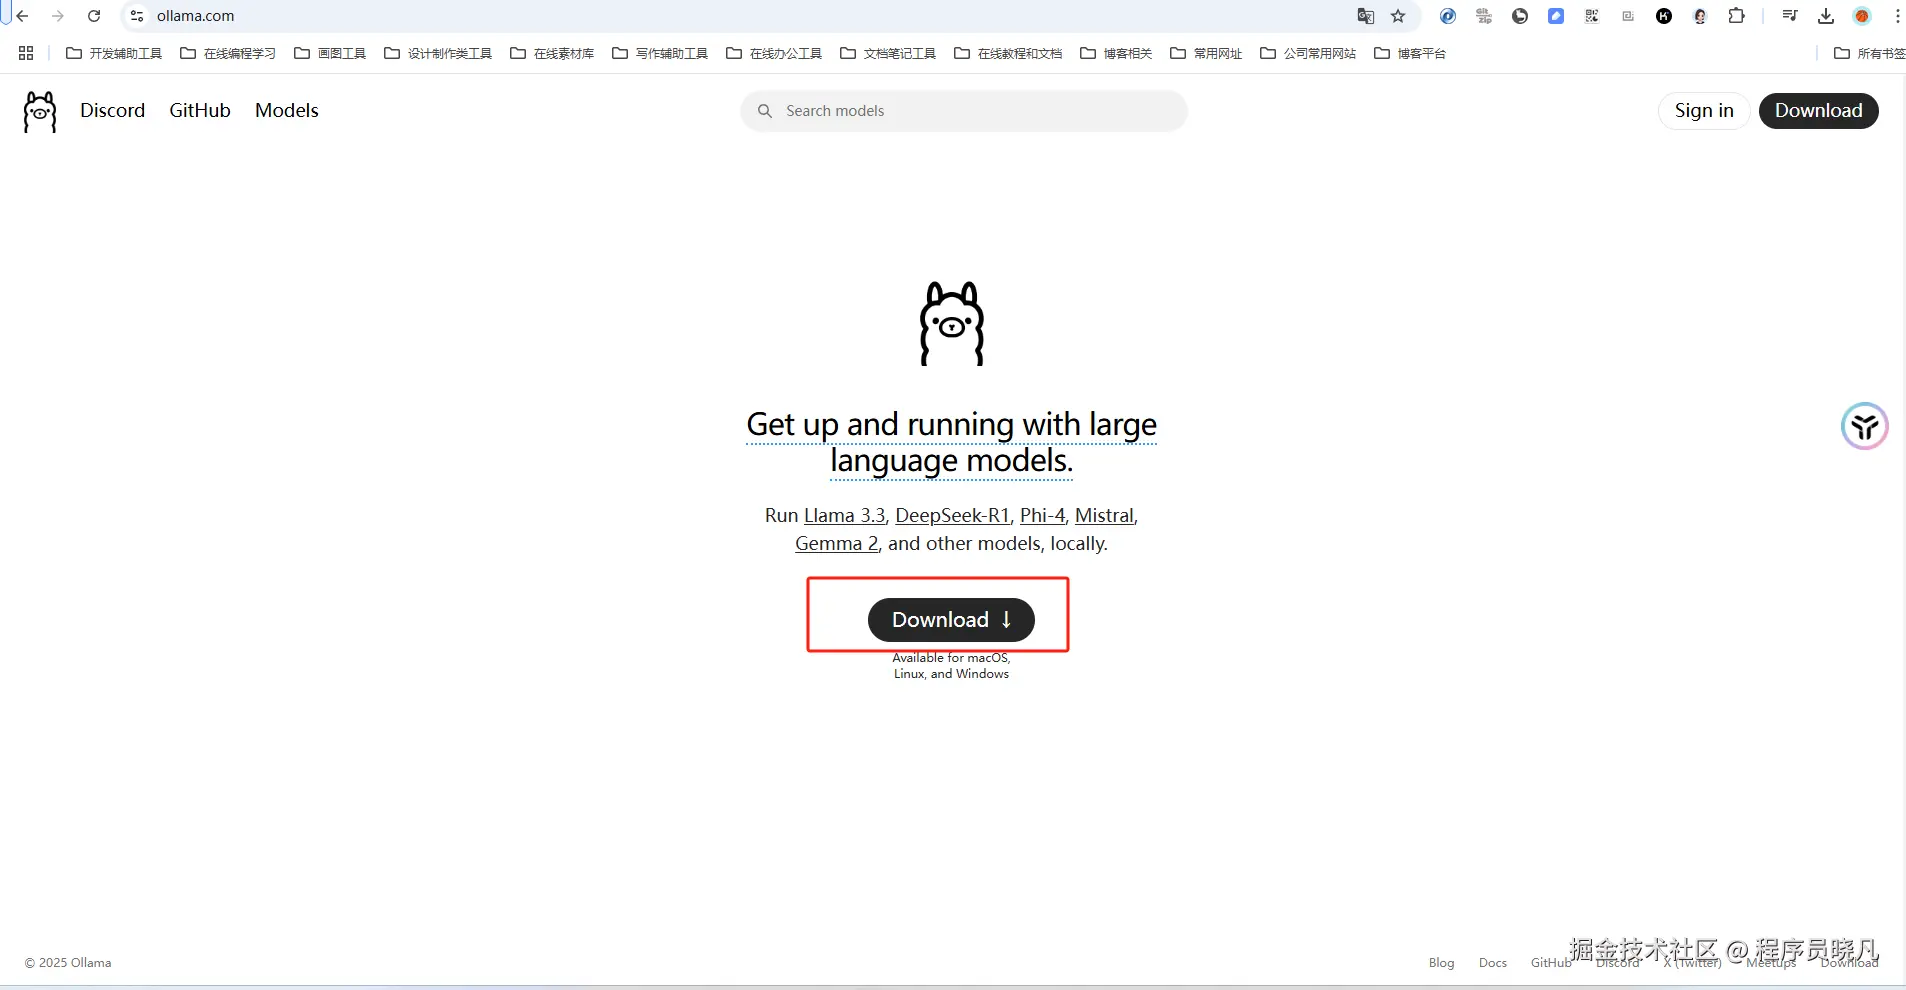Open the basketball profile avatar
The image size is (1906, 990).
pyautogui.click(x=1862, y=16)
